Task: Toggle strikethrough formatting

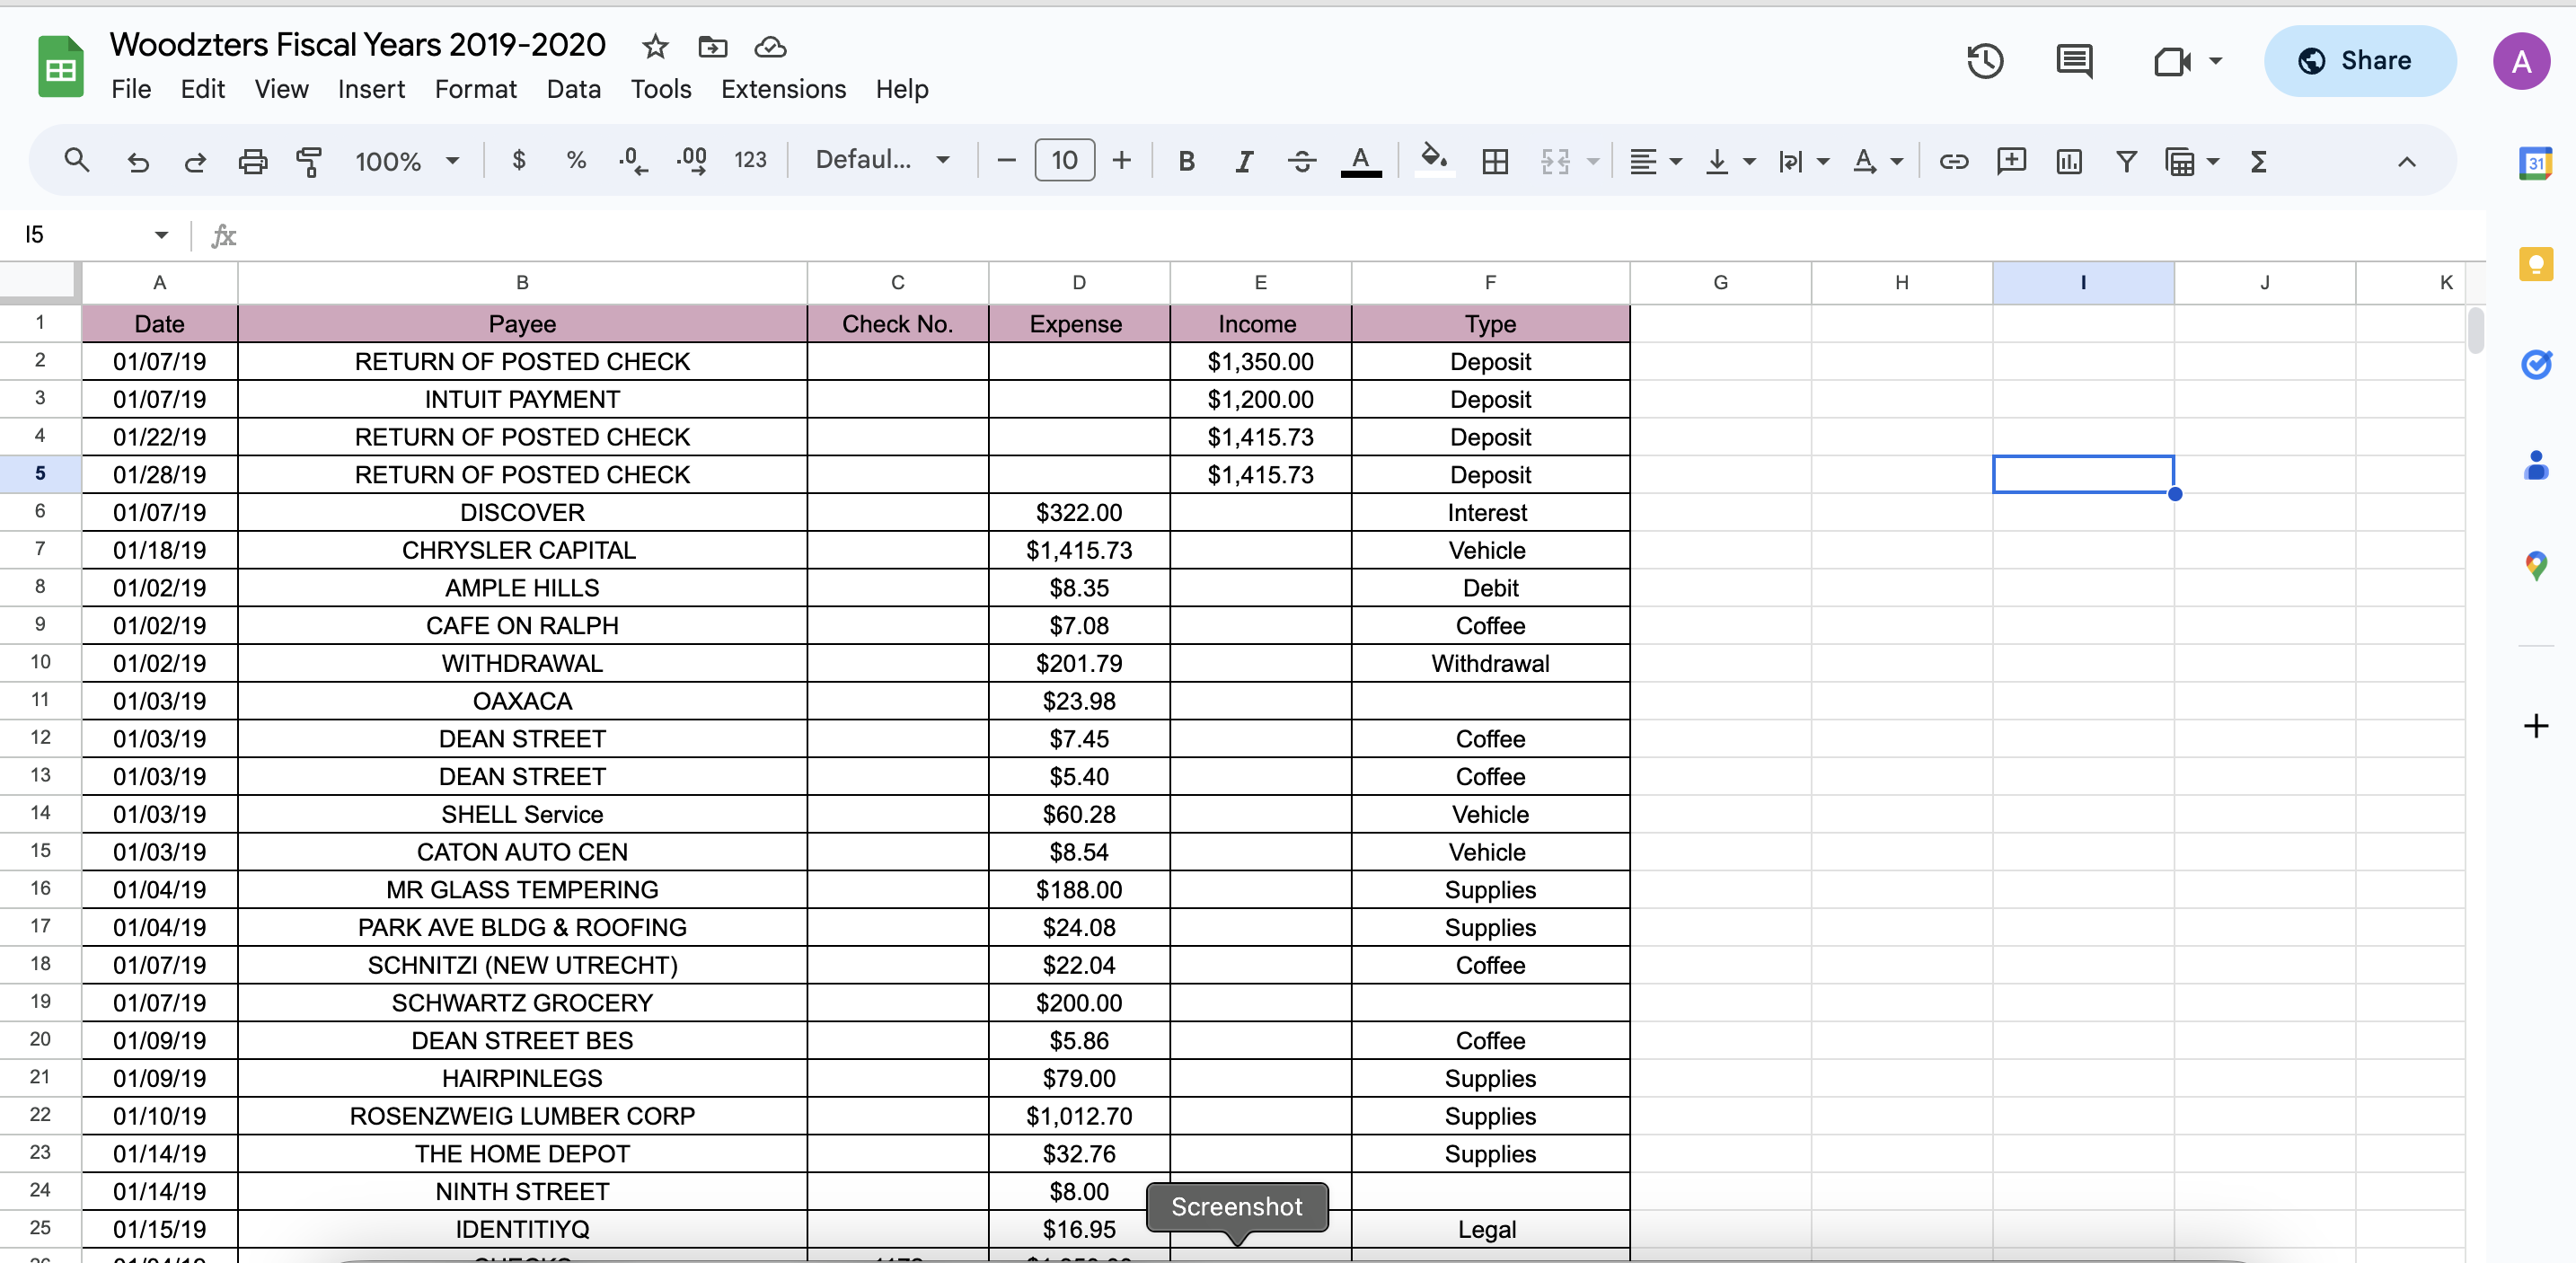Action: pyautogui.click(x=1301, y=161)
